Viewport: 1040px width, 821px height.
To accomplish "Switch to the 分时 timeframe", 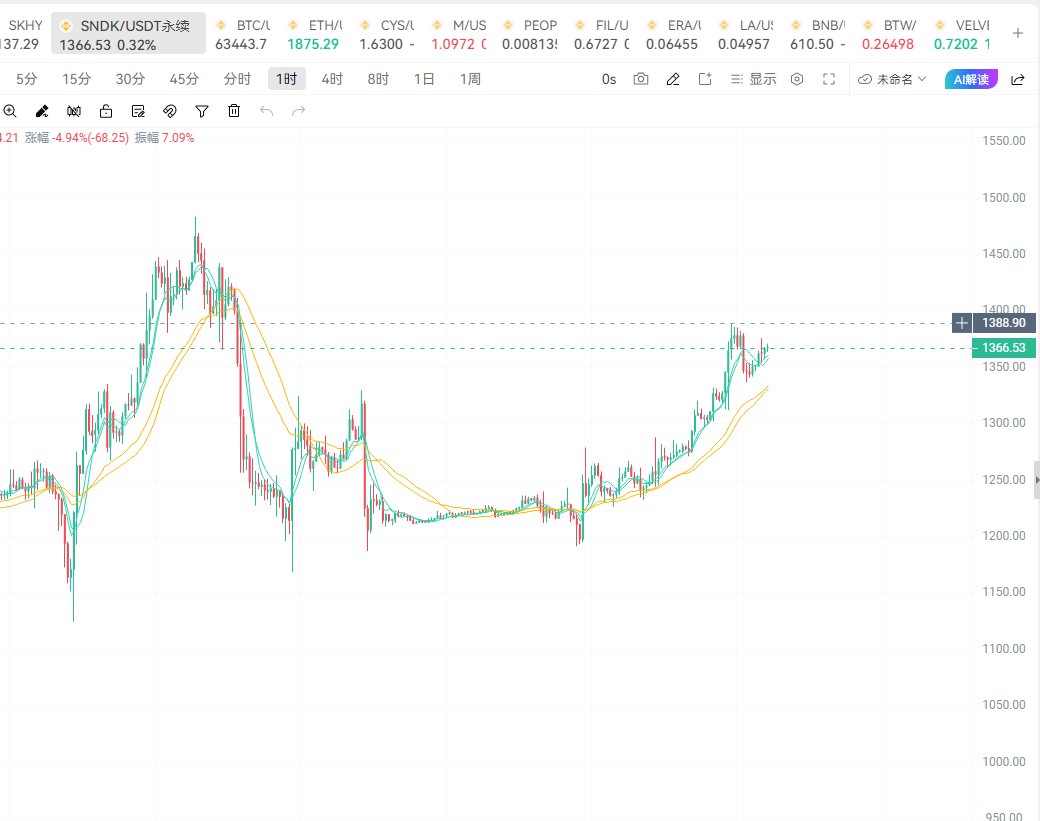I will pyautogui.click(x=237, y=79).
